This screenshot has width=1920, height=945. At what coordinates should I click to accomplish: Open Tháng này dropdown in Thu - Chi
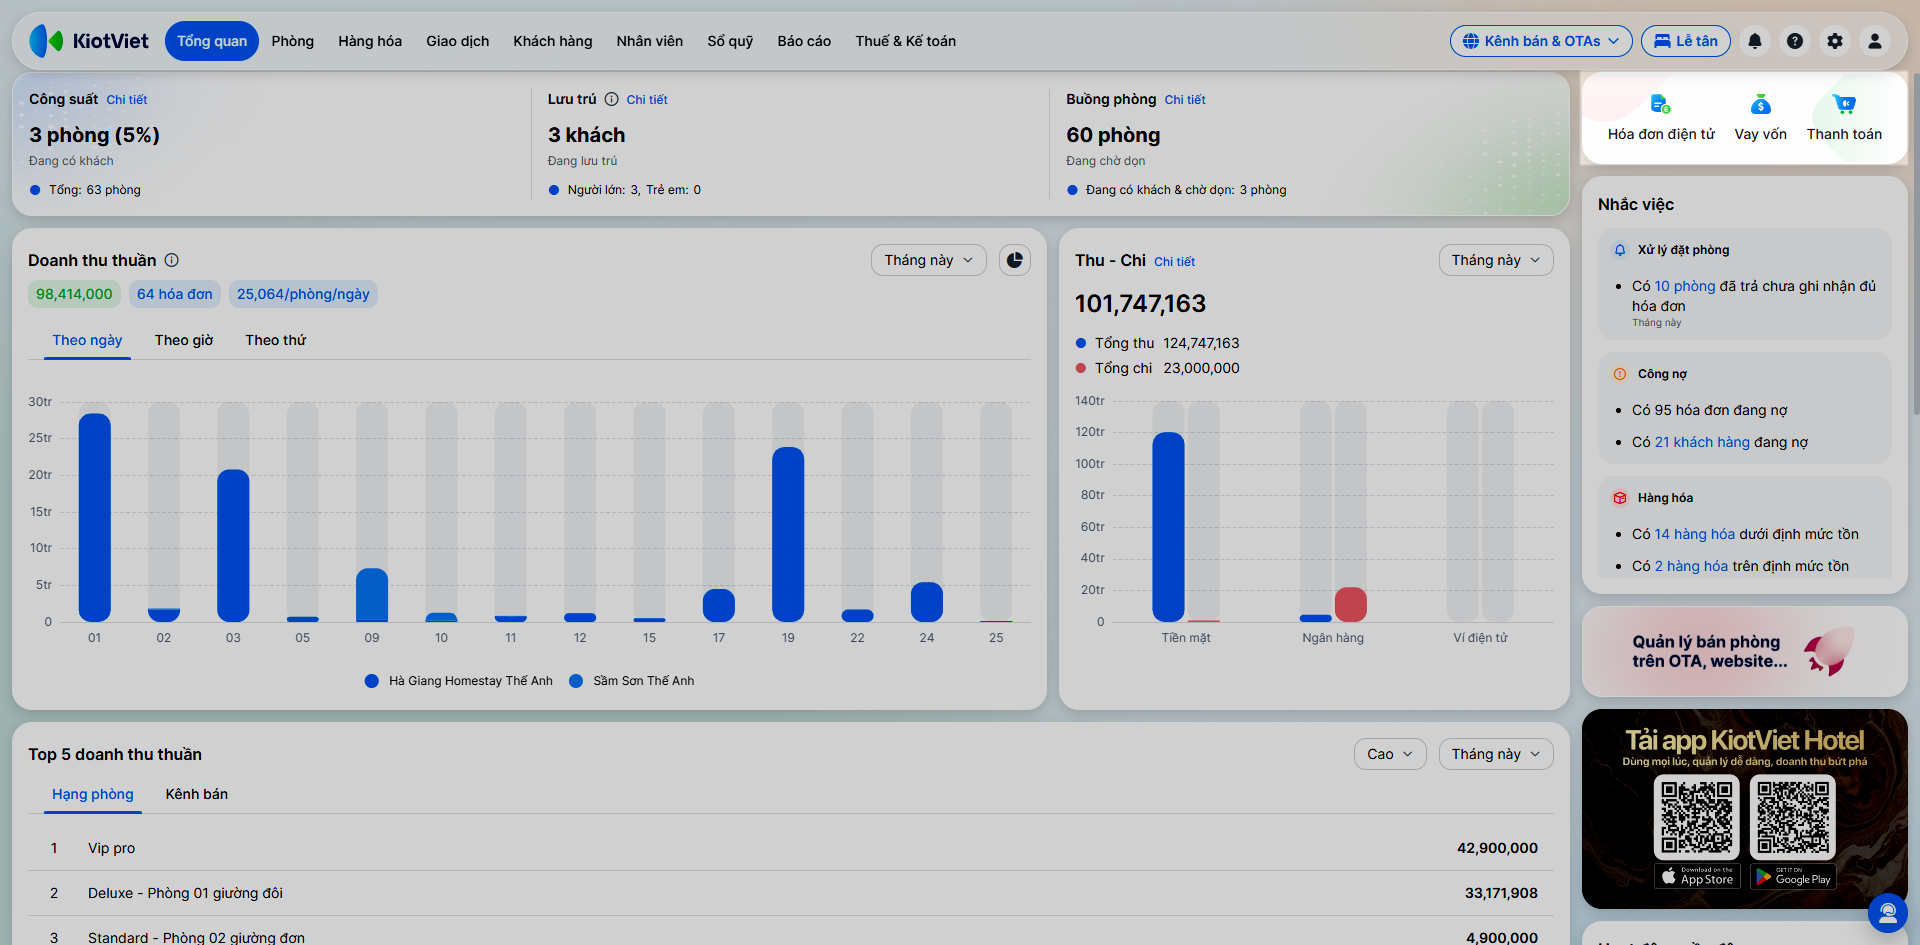coord(1496,260)
